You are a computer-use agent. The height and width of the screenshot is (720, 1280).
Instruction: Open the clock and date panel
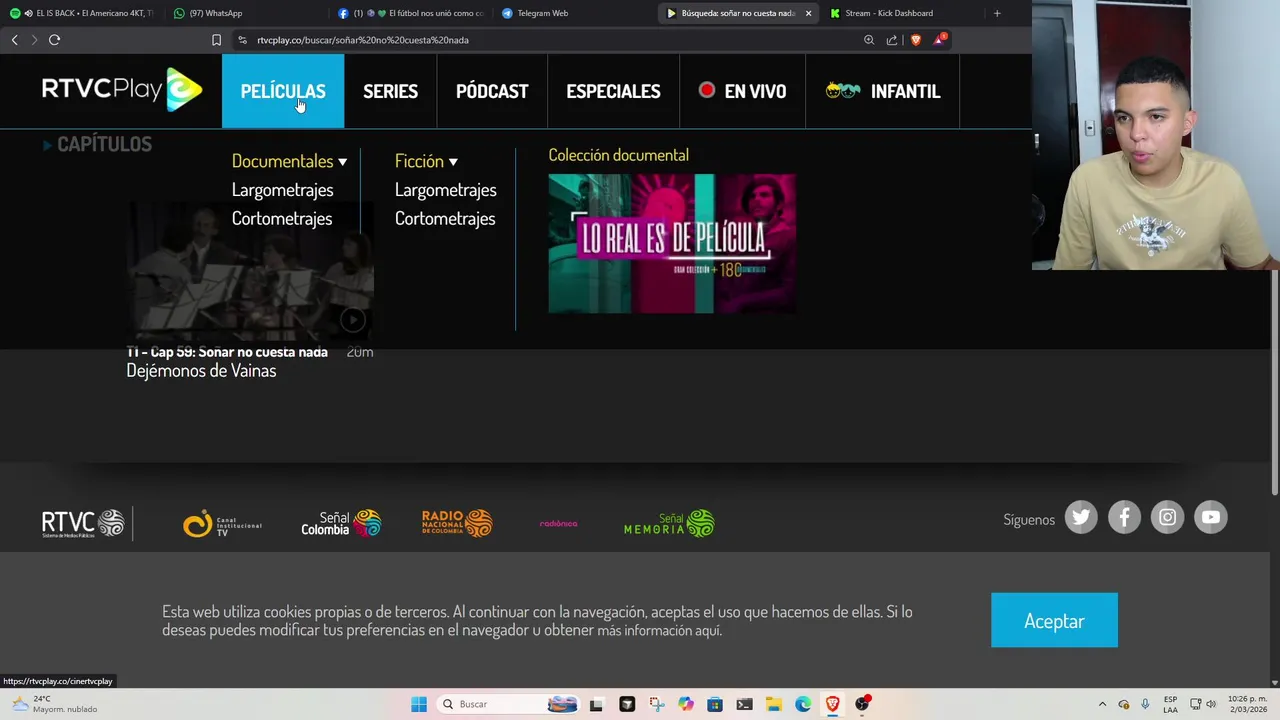coord(1246,704)
